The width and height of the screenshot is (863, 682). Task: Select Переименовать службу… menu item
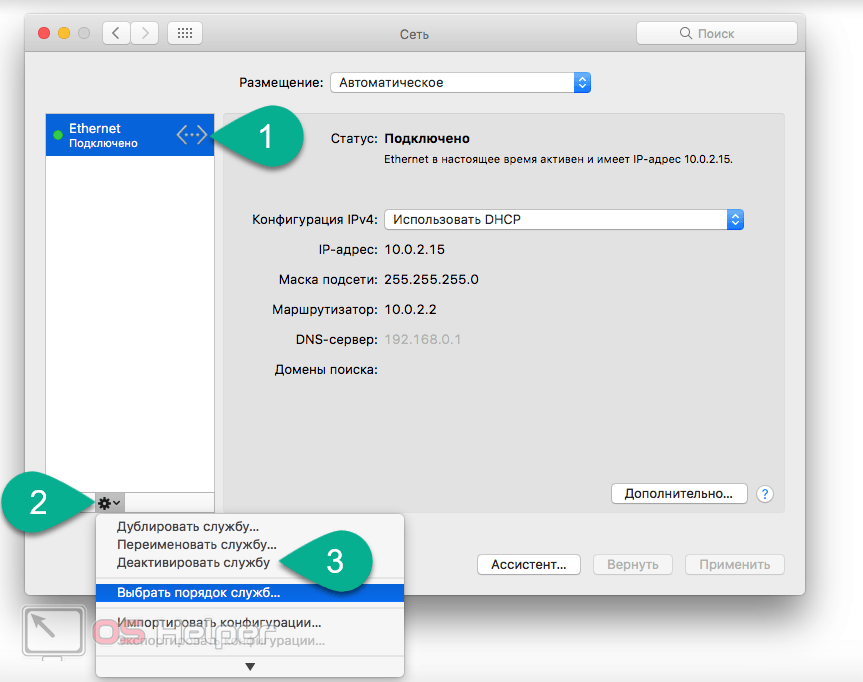[x=197, y=545]
